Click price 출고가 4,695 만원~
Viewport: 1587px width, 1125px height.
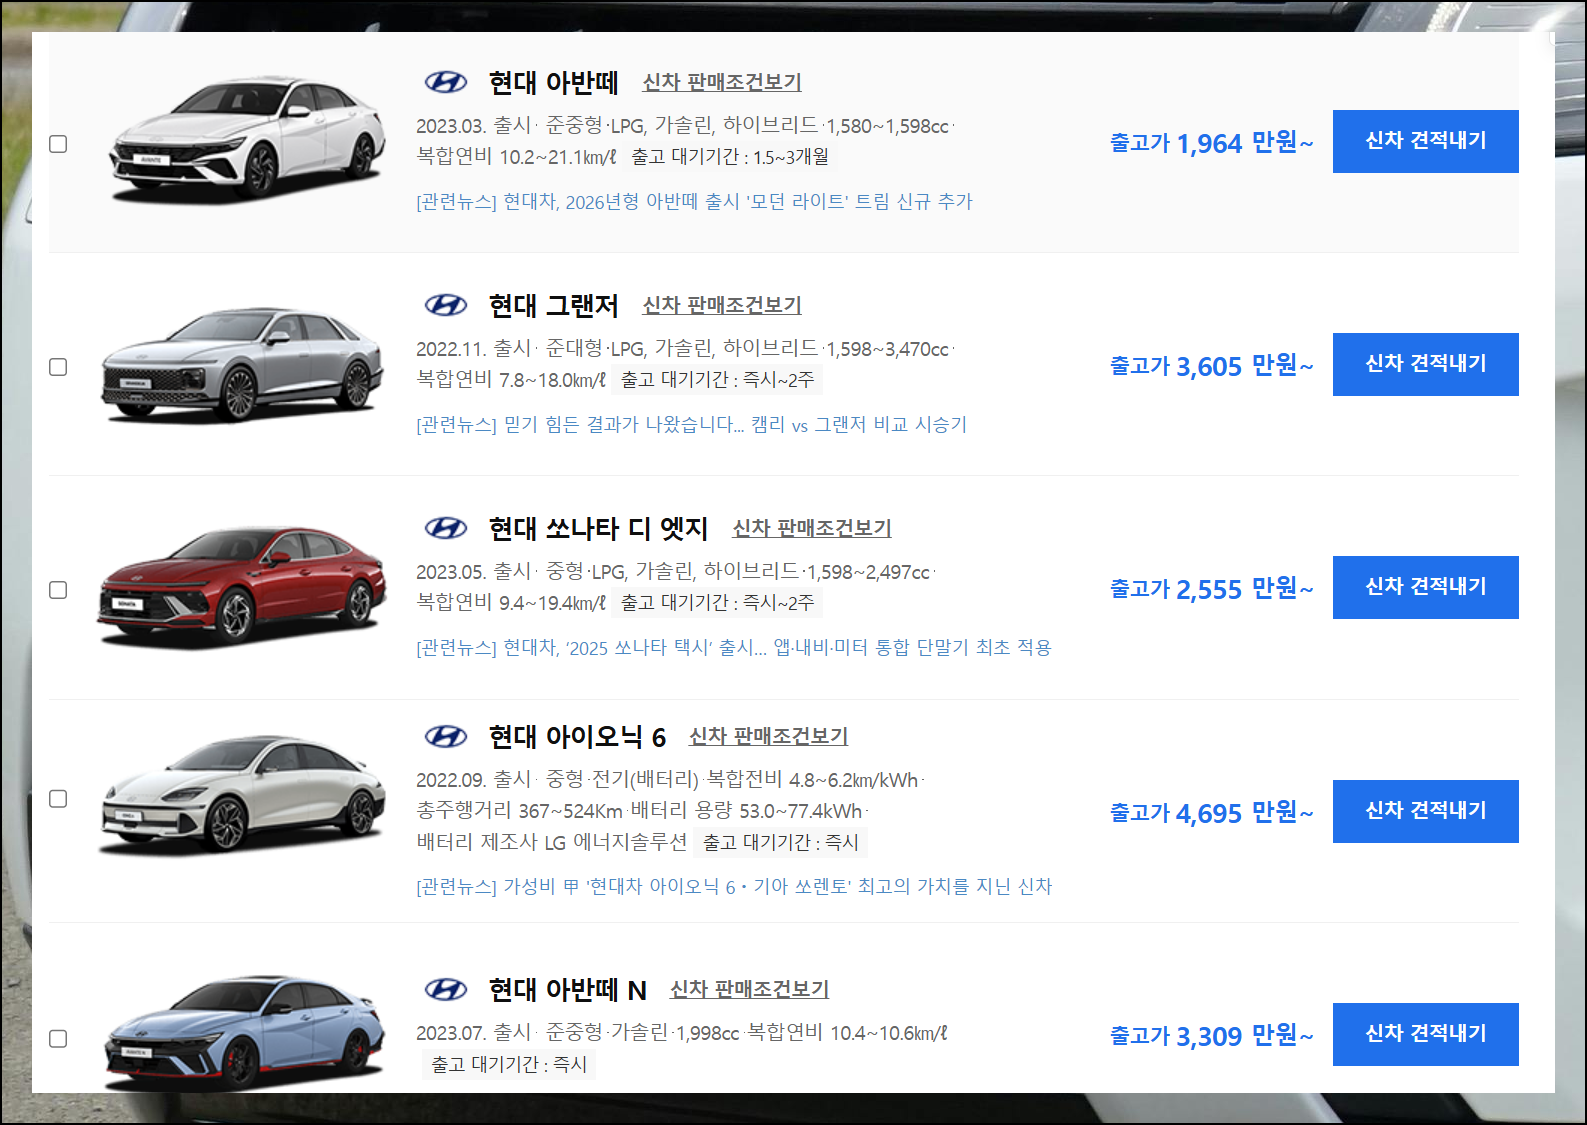point(1211,813)
